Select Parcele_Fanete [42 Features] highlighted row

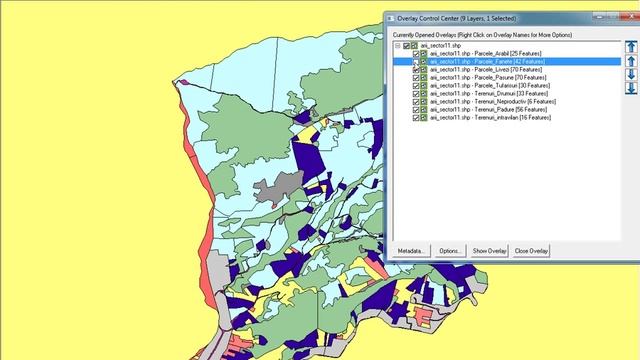(507, 62)
